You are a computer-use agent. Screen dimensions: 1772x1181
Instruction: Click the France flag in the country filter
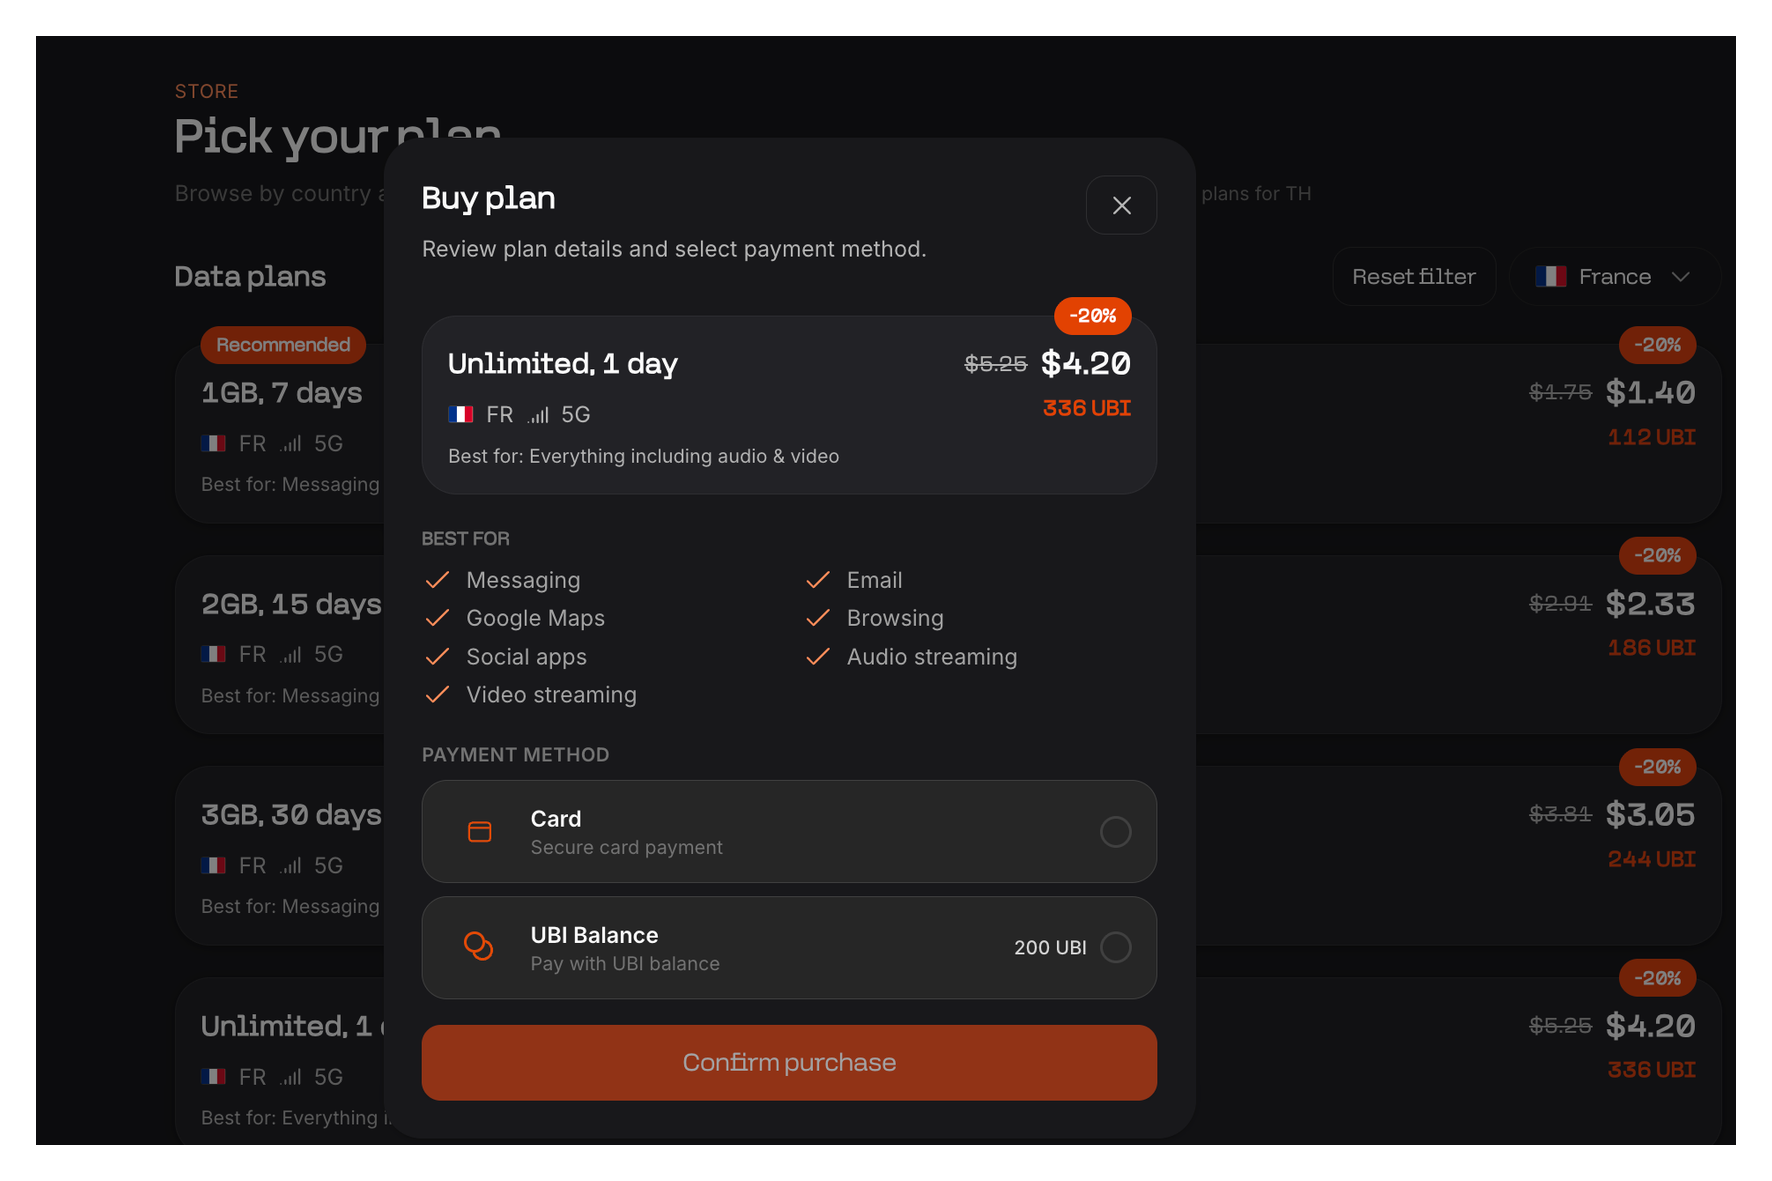(1550, 277)
